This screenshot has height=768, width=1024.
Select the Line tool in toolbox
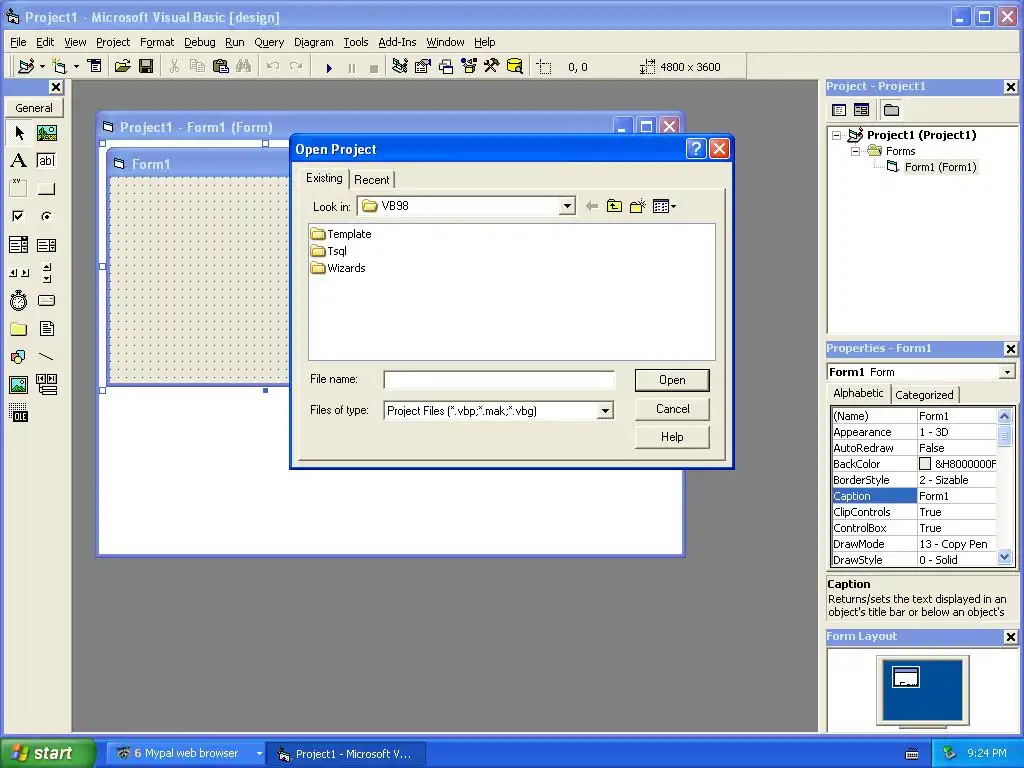pyautogui.click(x=46, y=357)
